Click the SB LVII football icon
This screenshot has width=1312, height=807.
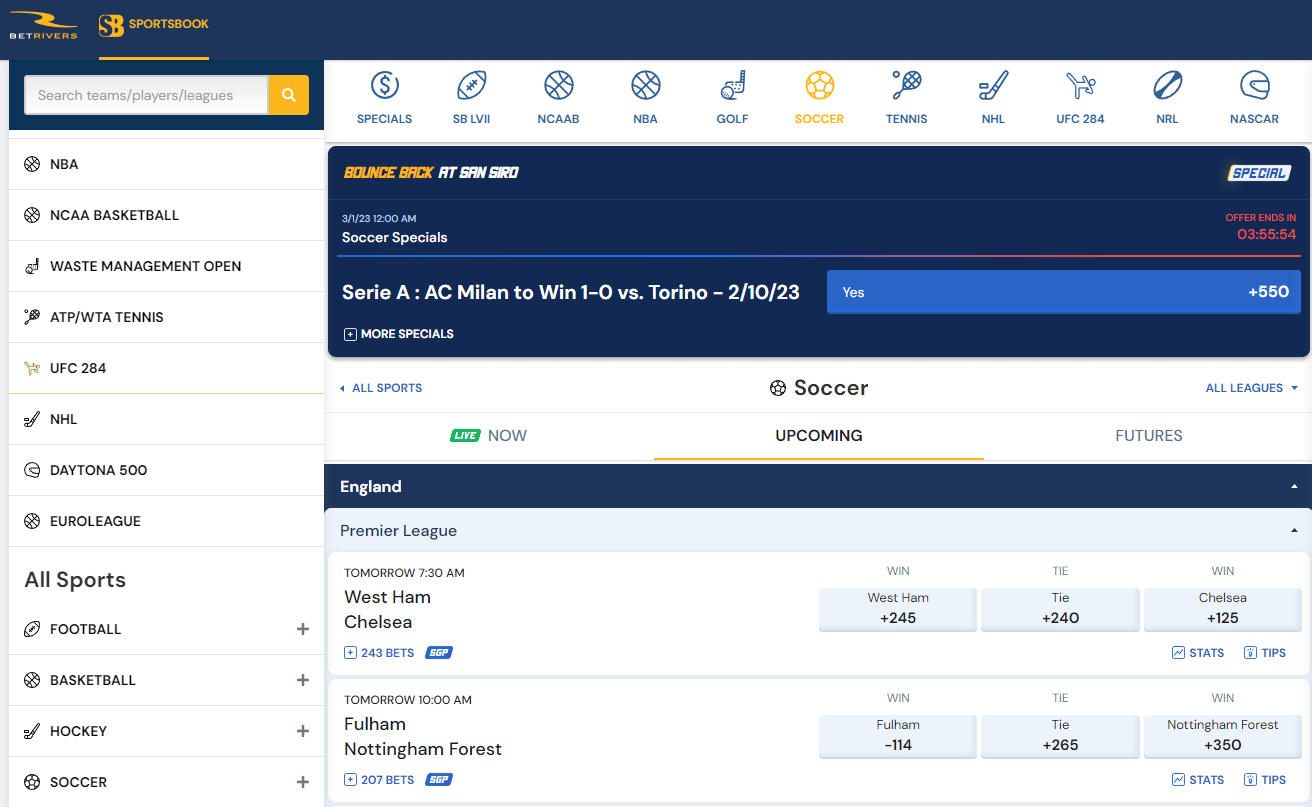click(471, 97)
